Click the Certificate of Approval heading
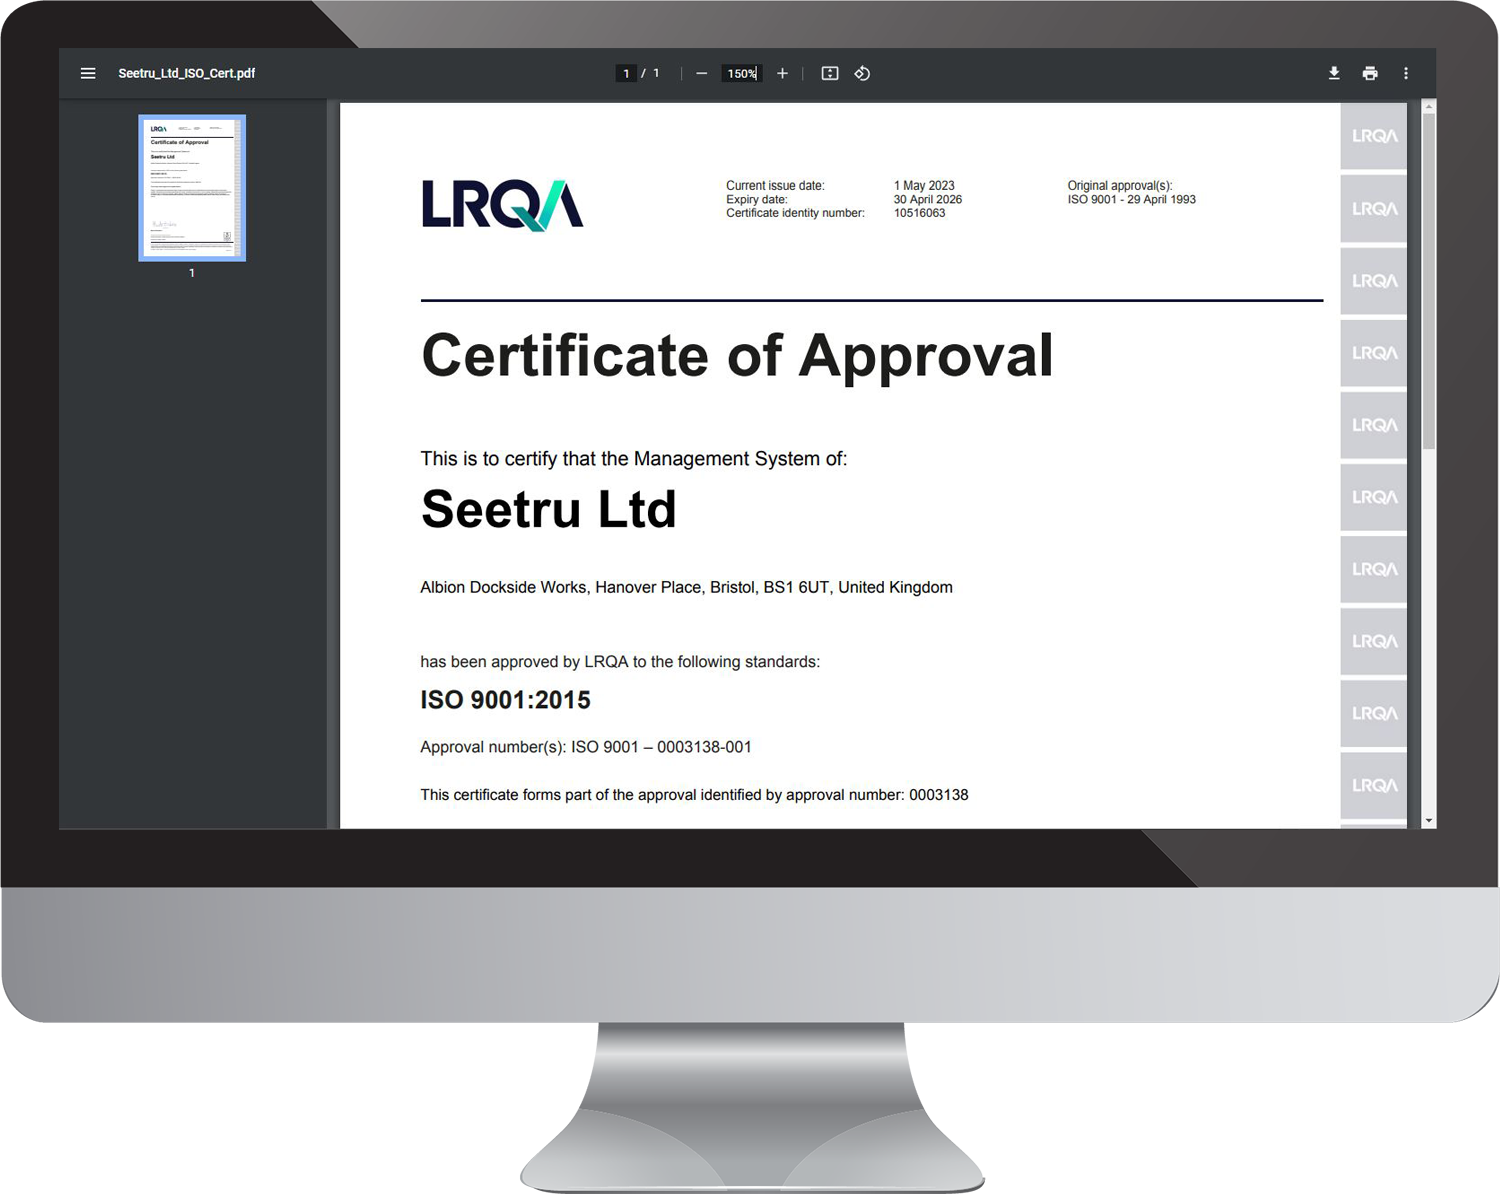Screen dimensions: 1500x1194 [x=737, y=356]
